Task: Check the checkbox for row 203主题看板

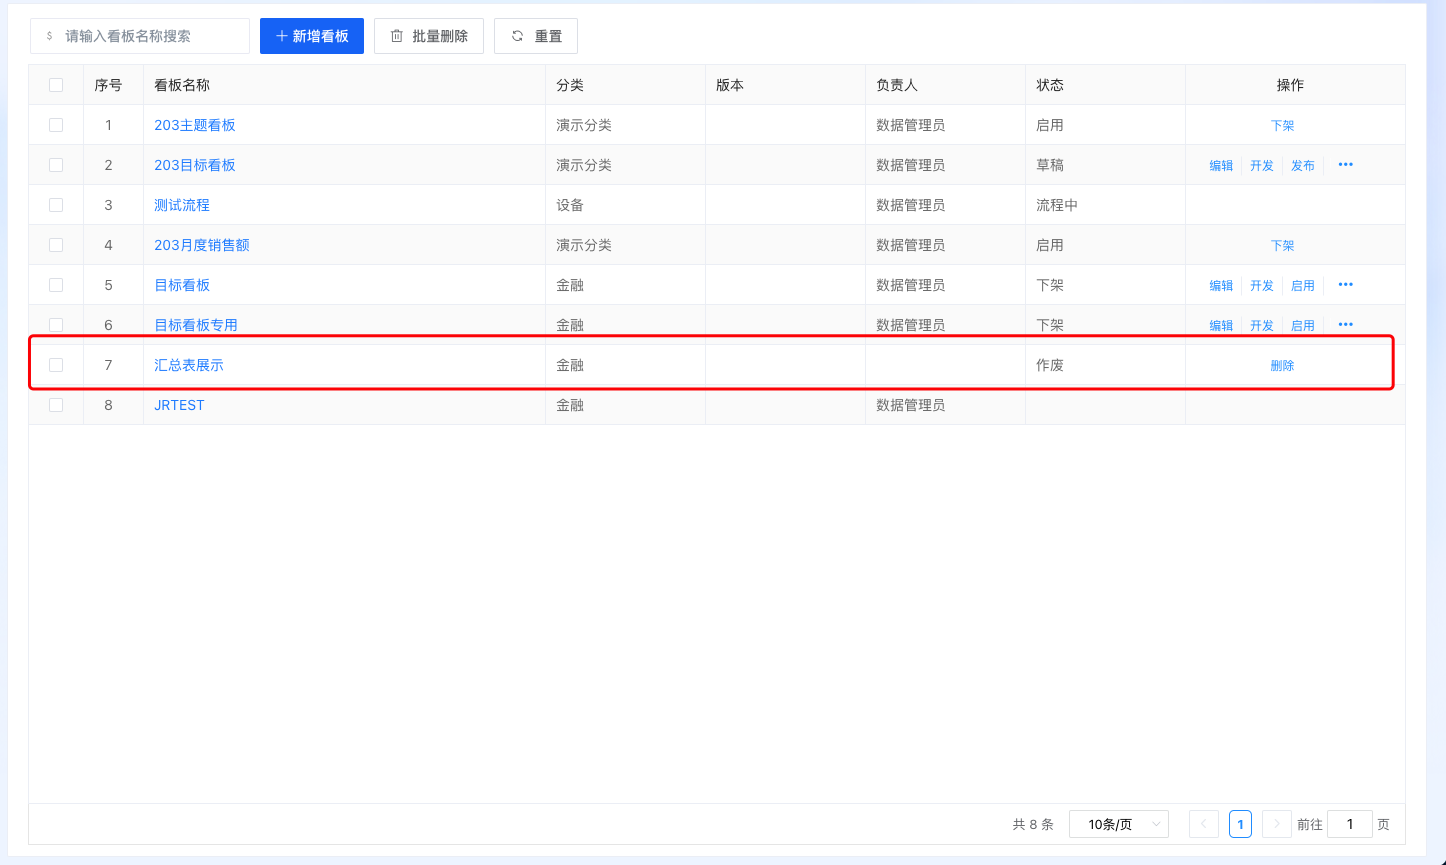Action: [x=56, y=125]
